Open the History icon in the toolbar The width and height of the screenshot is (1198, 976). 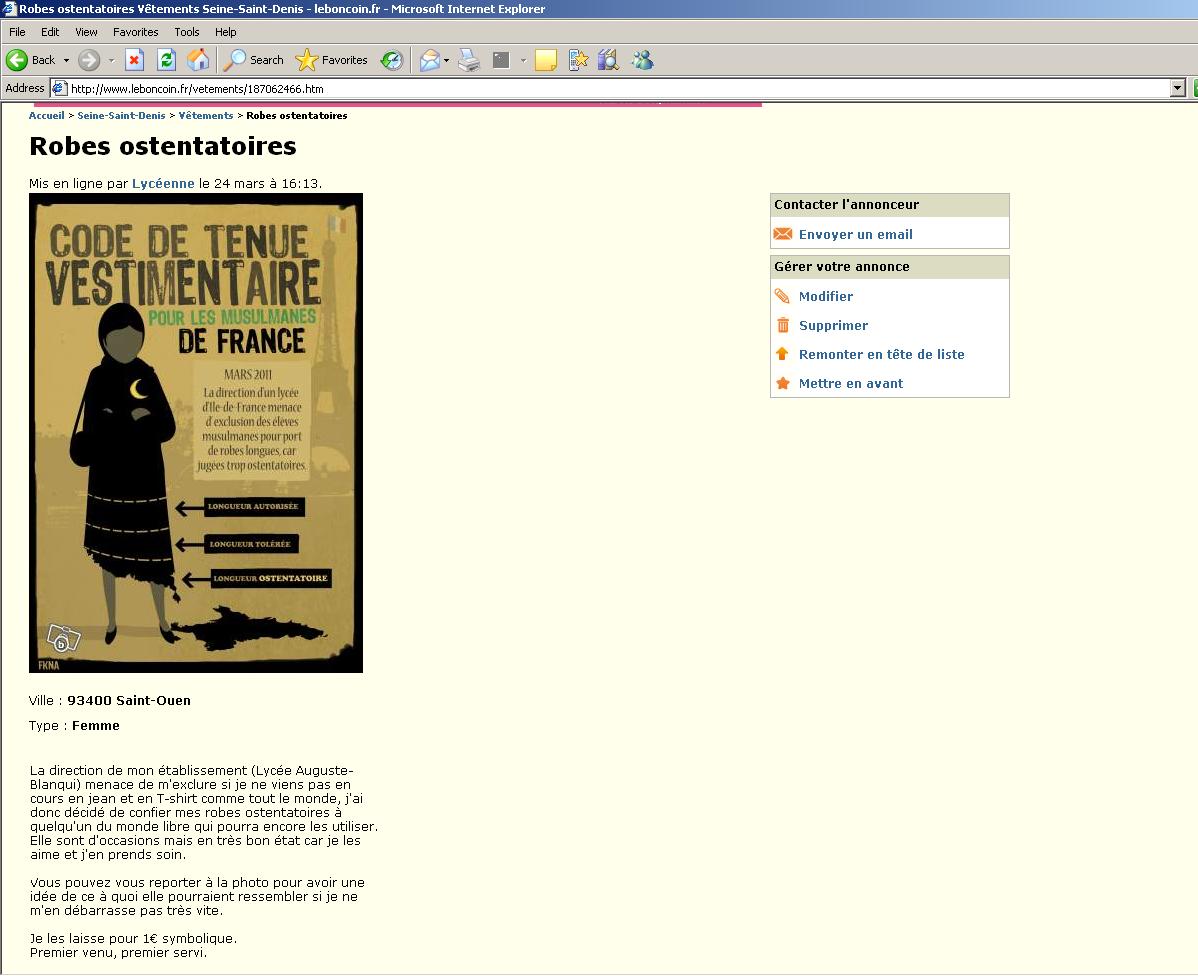tap(392, 60)
